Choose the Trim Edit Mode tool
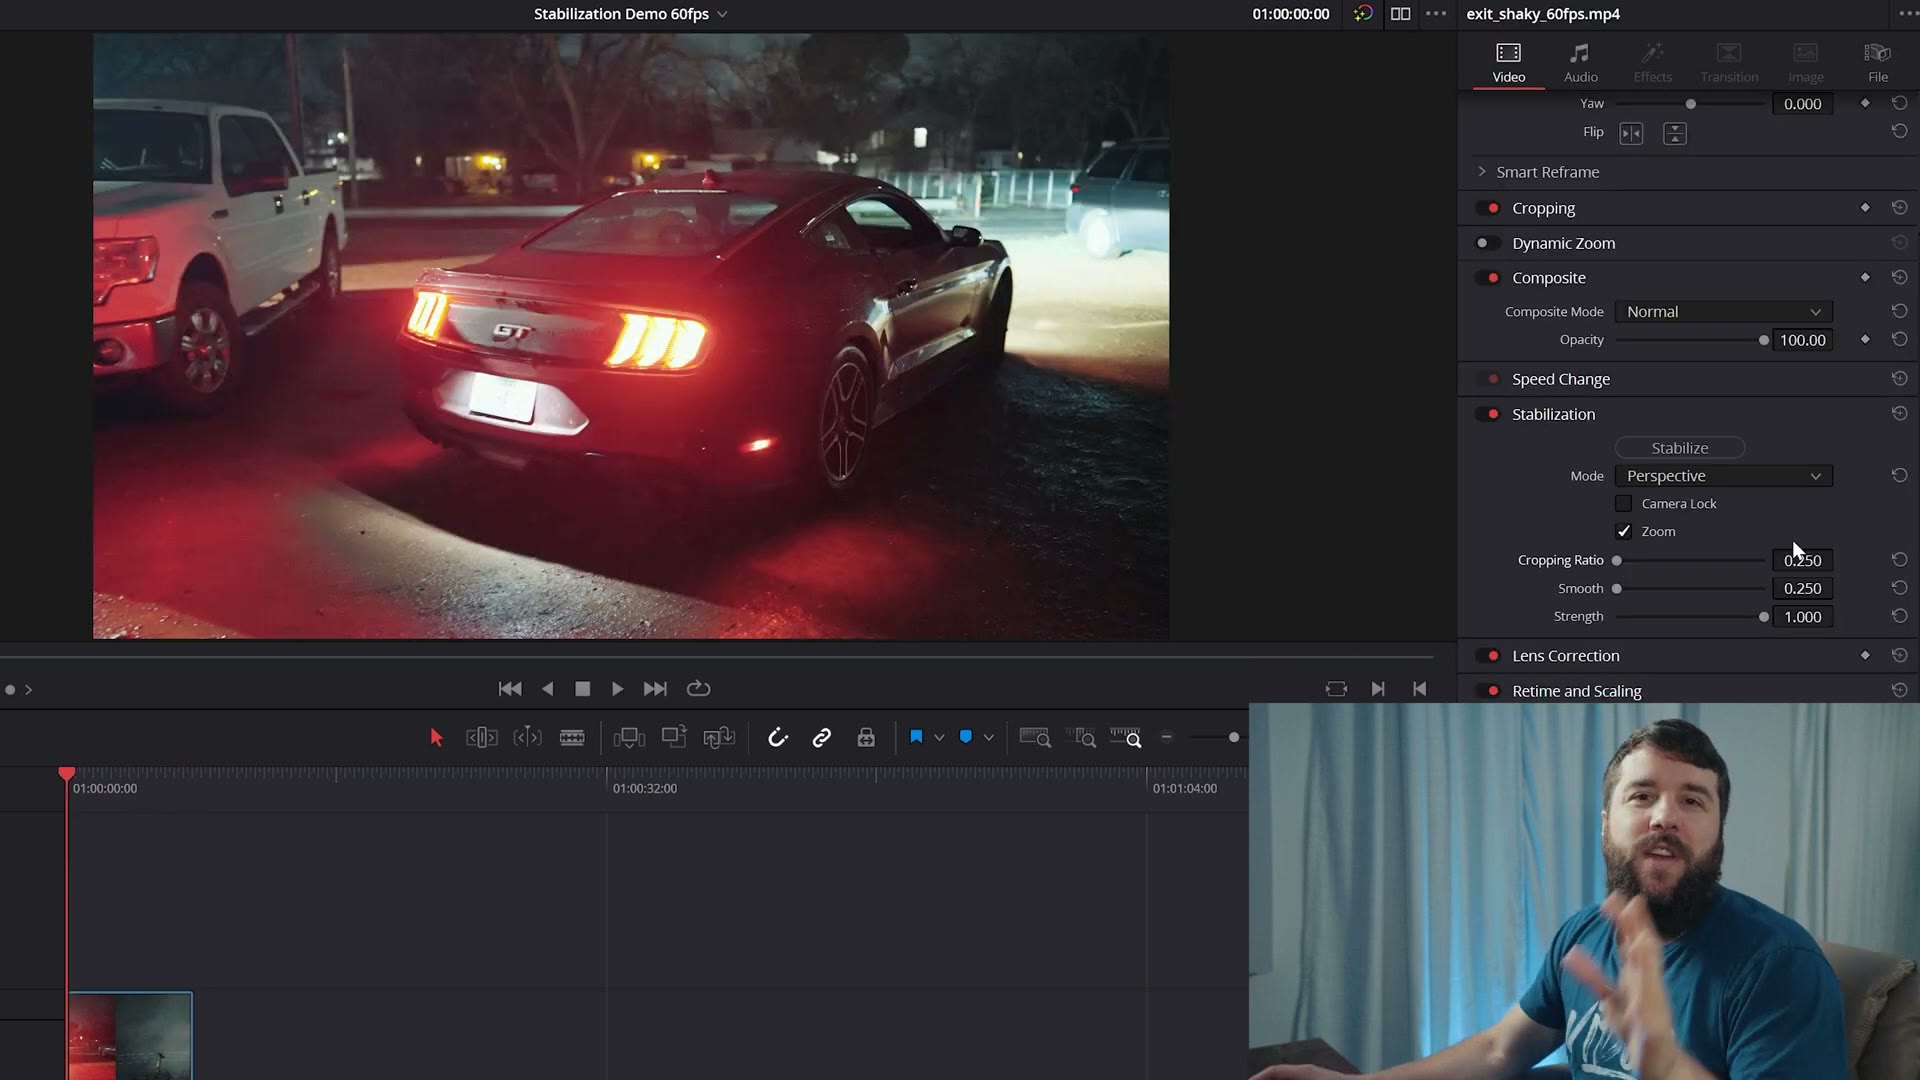1920x1080 pixels. 482,738
